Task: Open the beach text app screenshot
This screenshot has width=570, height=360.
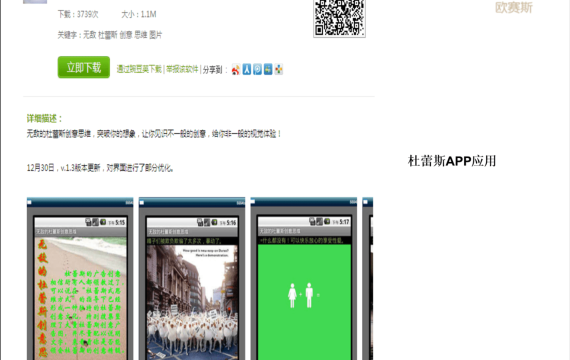Action: tap(80, 279)
